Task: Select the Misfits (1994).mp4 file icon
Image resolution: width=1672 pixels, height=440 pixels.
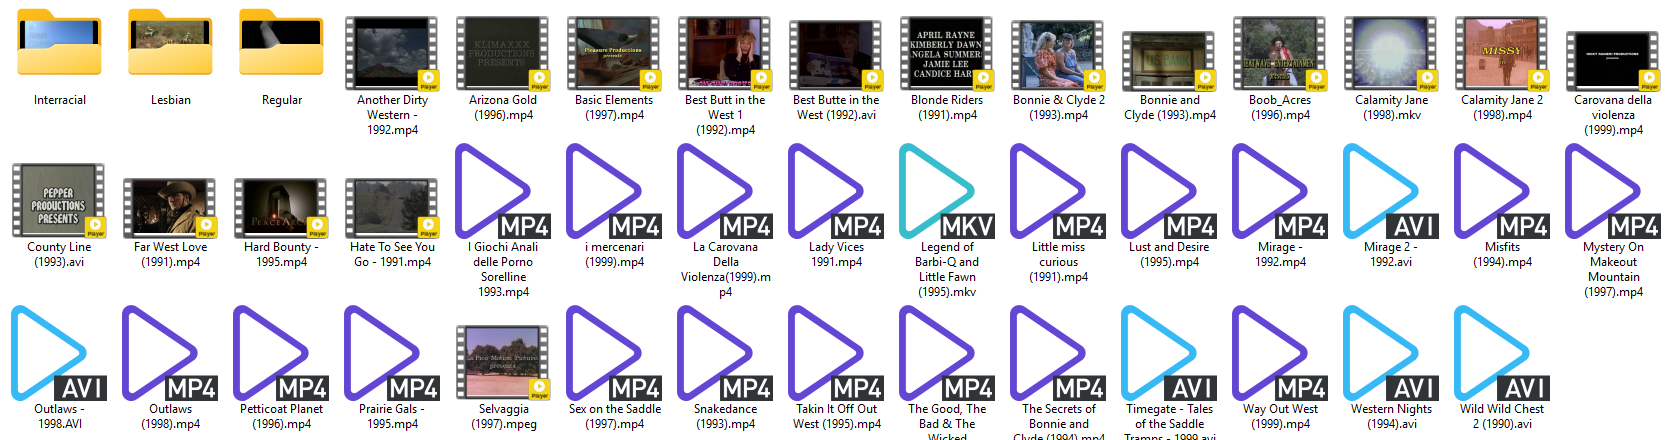Action: coord(1502,191)
